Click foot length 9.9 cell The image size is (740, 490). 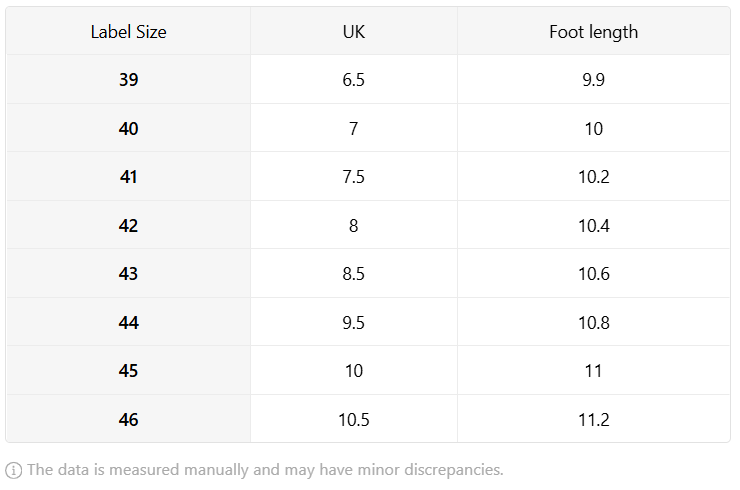click(x=593, y=79)
